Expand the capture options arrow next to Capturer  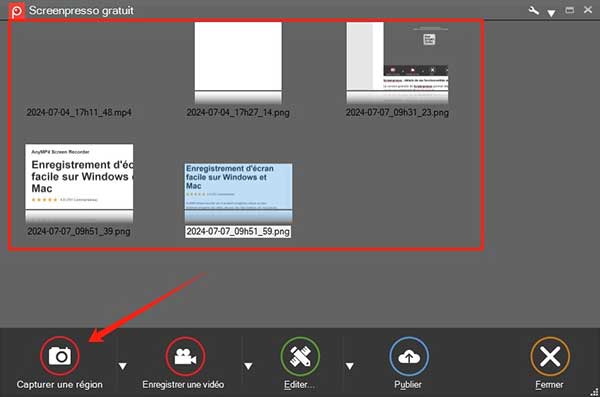tap(122, 366)
